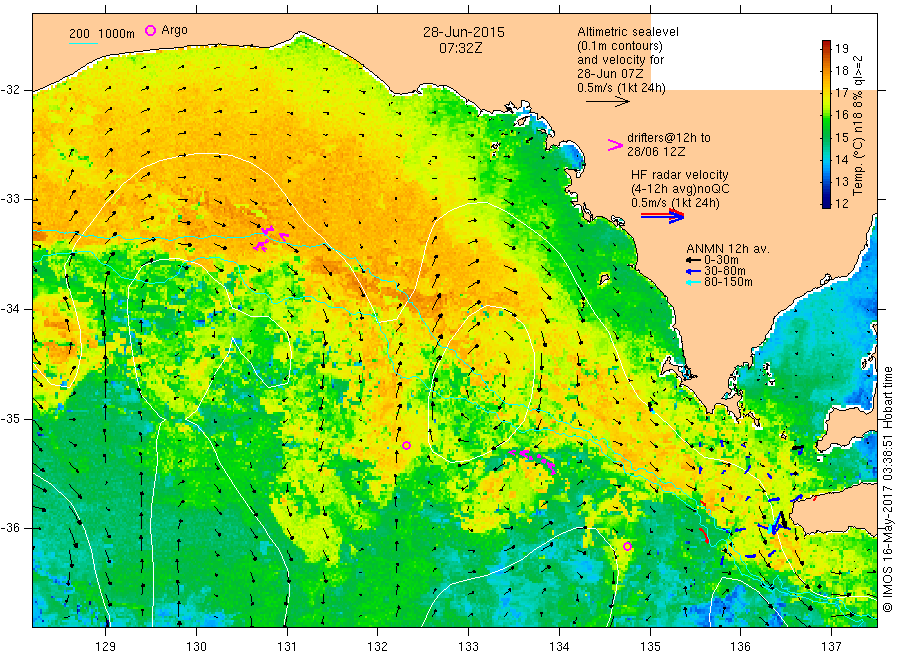Image resolution: width=900 pixels, height=660 pixels.
Task: Click the cyan 200 1000m isobath legend line
Action: (x=83, y=43)
